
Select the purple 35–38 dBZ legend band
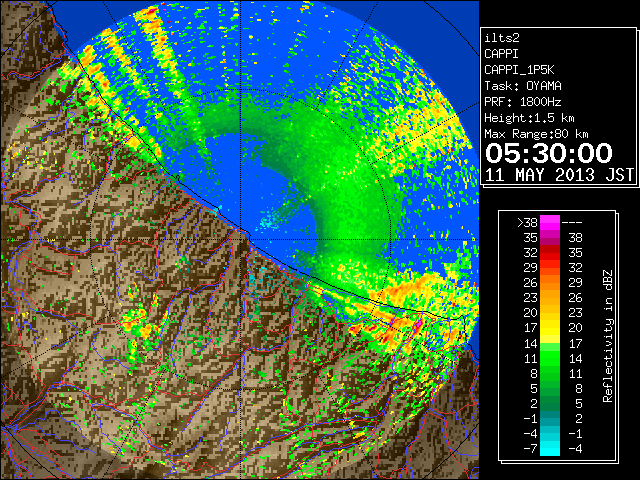click(550, 238)
